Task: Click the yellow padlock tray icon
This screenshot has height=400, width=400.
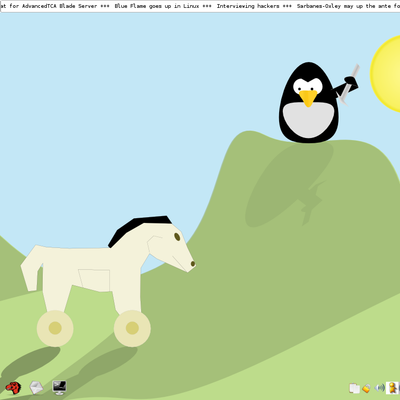Action: coord(366,388)
